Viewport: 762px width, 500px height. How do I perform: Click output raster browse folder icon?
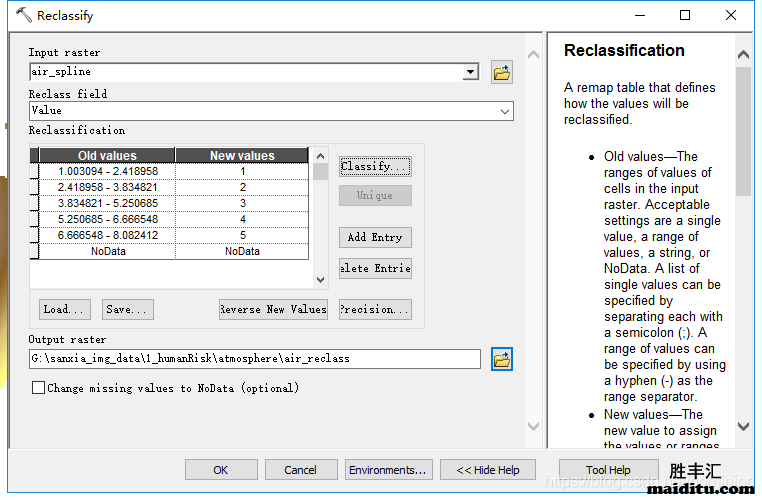click(502, 359)
